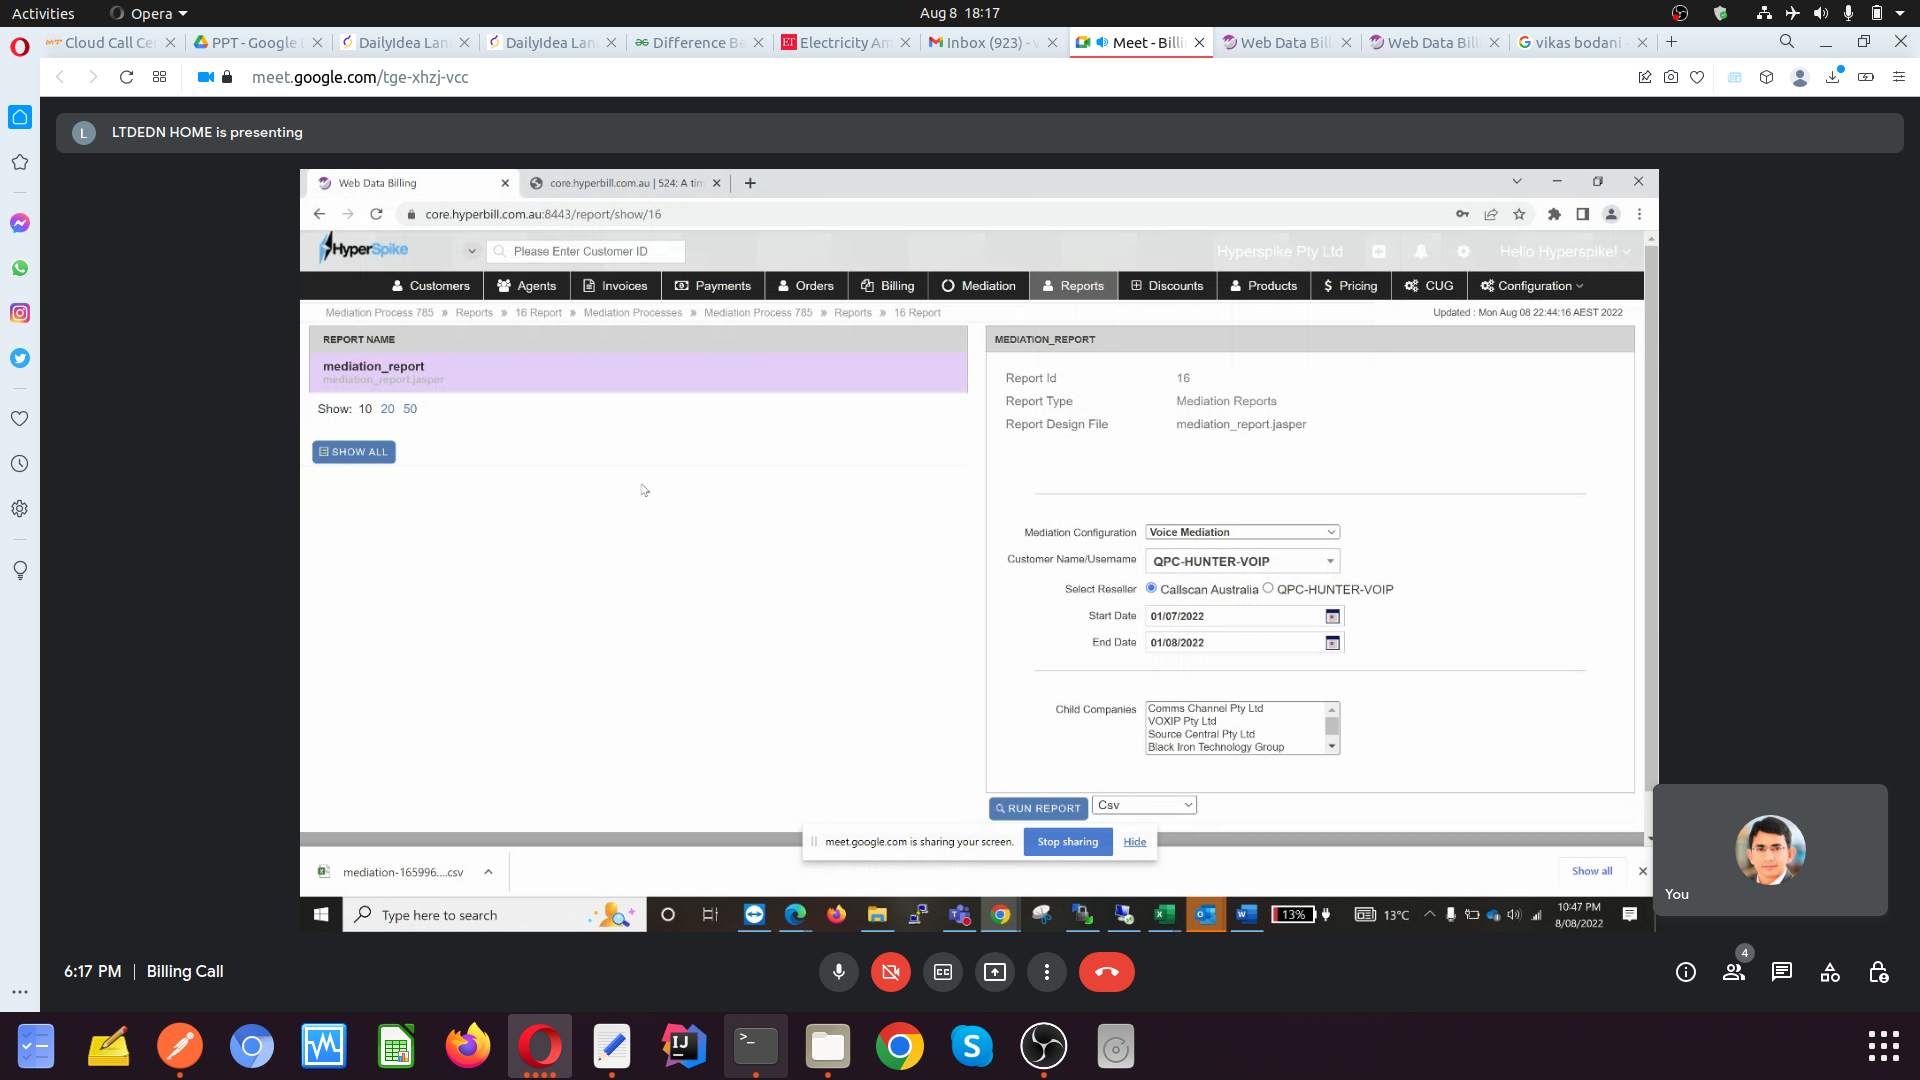Viewport: 1920px width, 1080px height.
Task: Toggle closed captions button
Action: [x=942, y=972]
